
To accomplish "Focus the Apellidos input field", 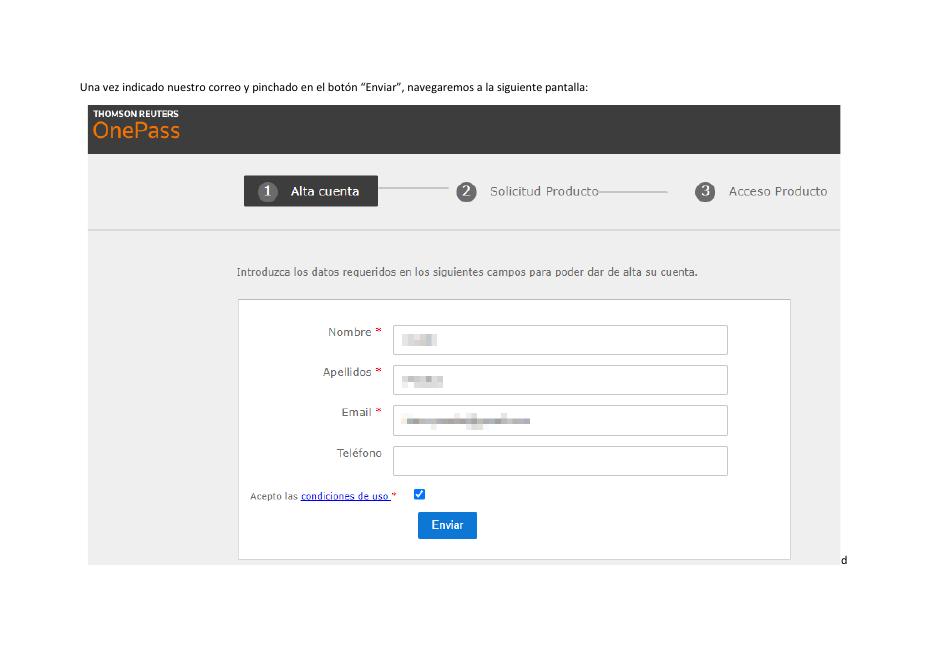I will pyautogui.click(x=560, y=380).
